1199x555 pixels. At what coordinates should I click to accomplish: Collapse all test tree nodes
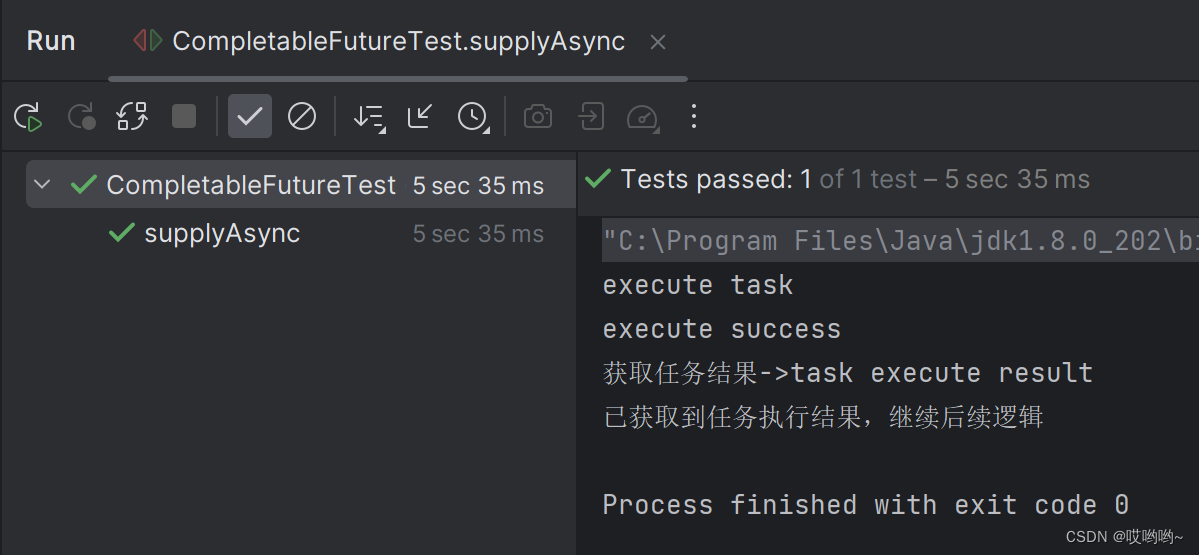[x=420, y=117]
